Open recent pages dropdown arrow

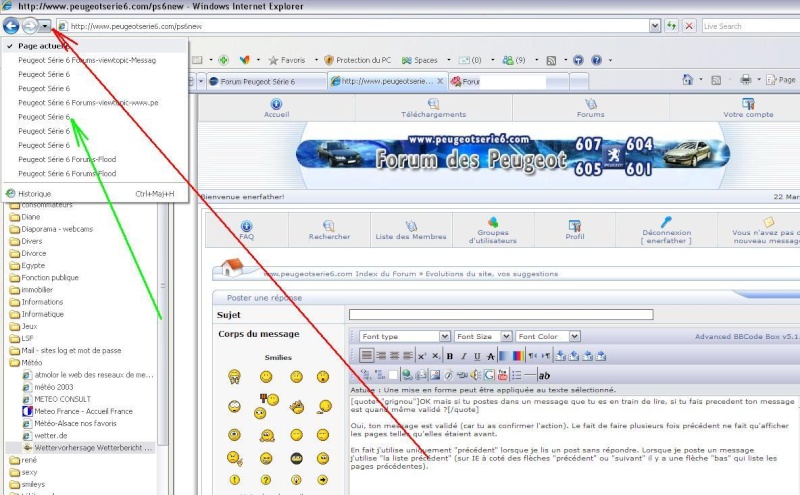(45, 26)
